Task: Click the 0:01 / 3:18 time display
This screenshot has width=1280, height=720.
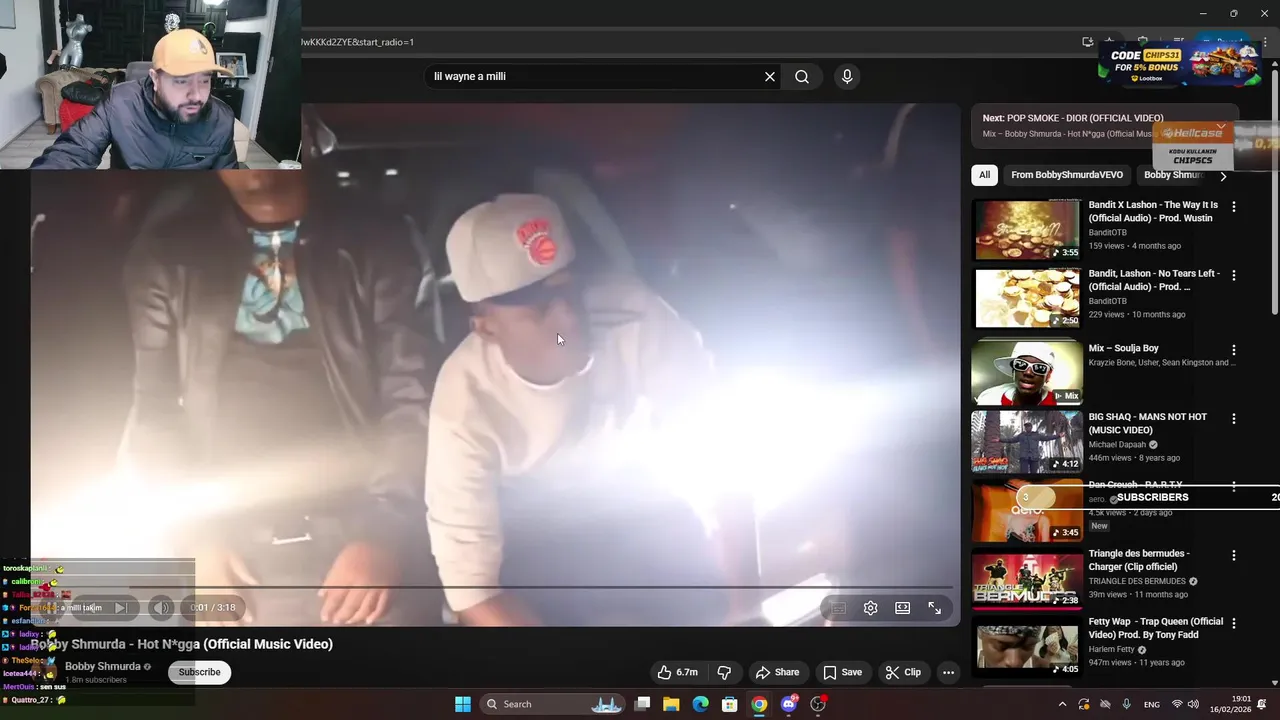Action: (213, 607)
